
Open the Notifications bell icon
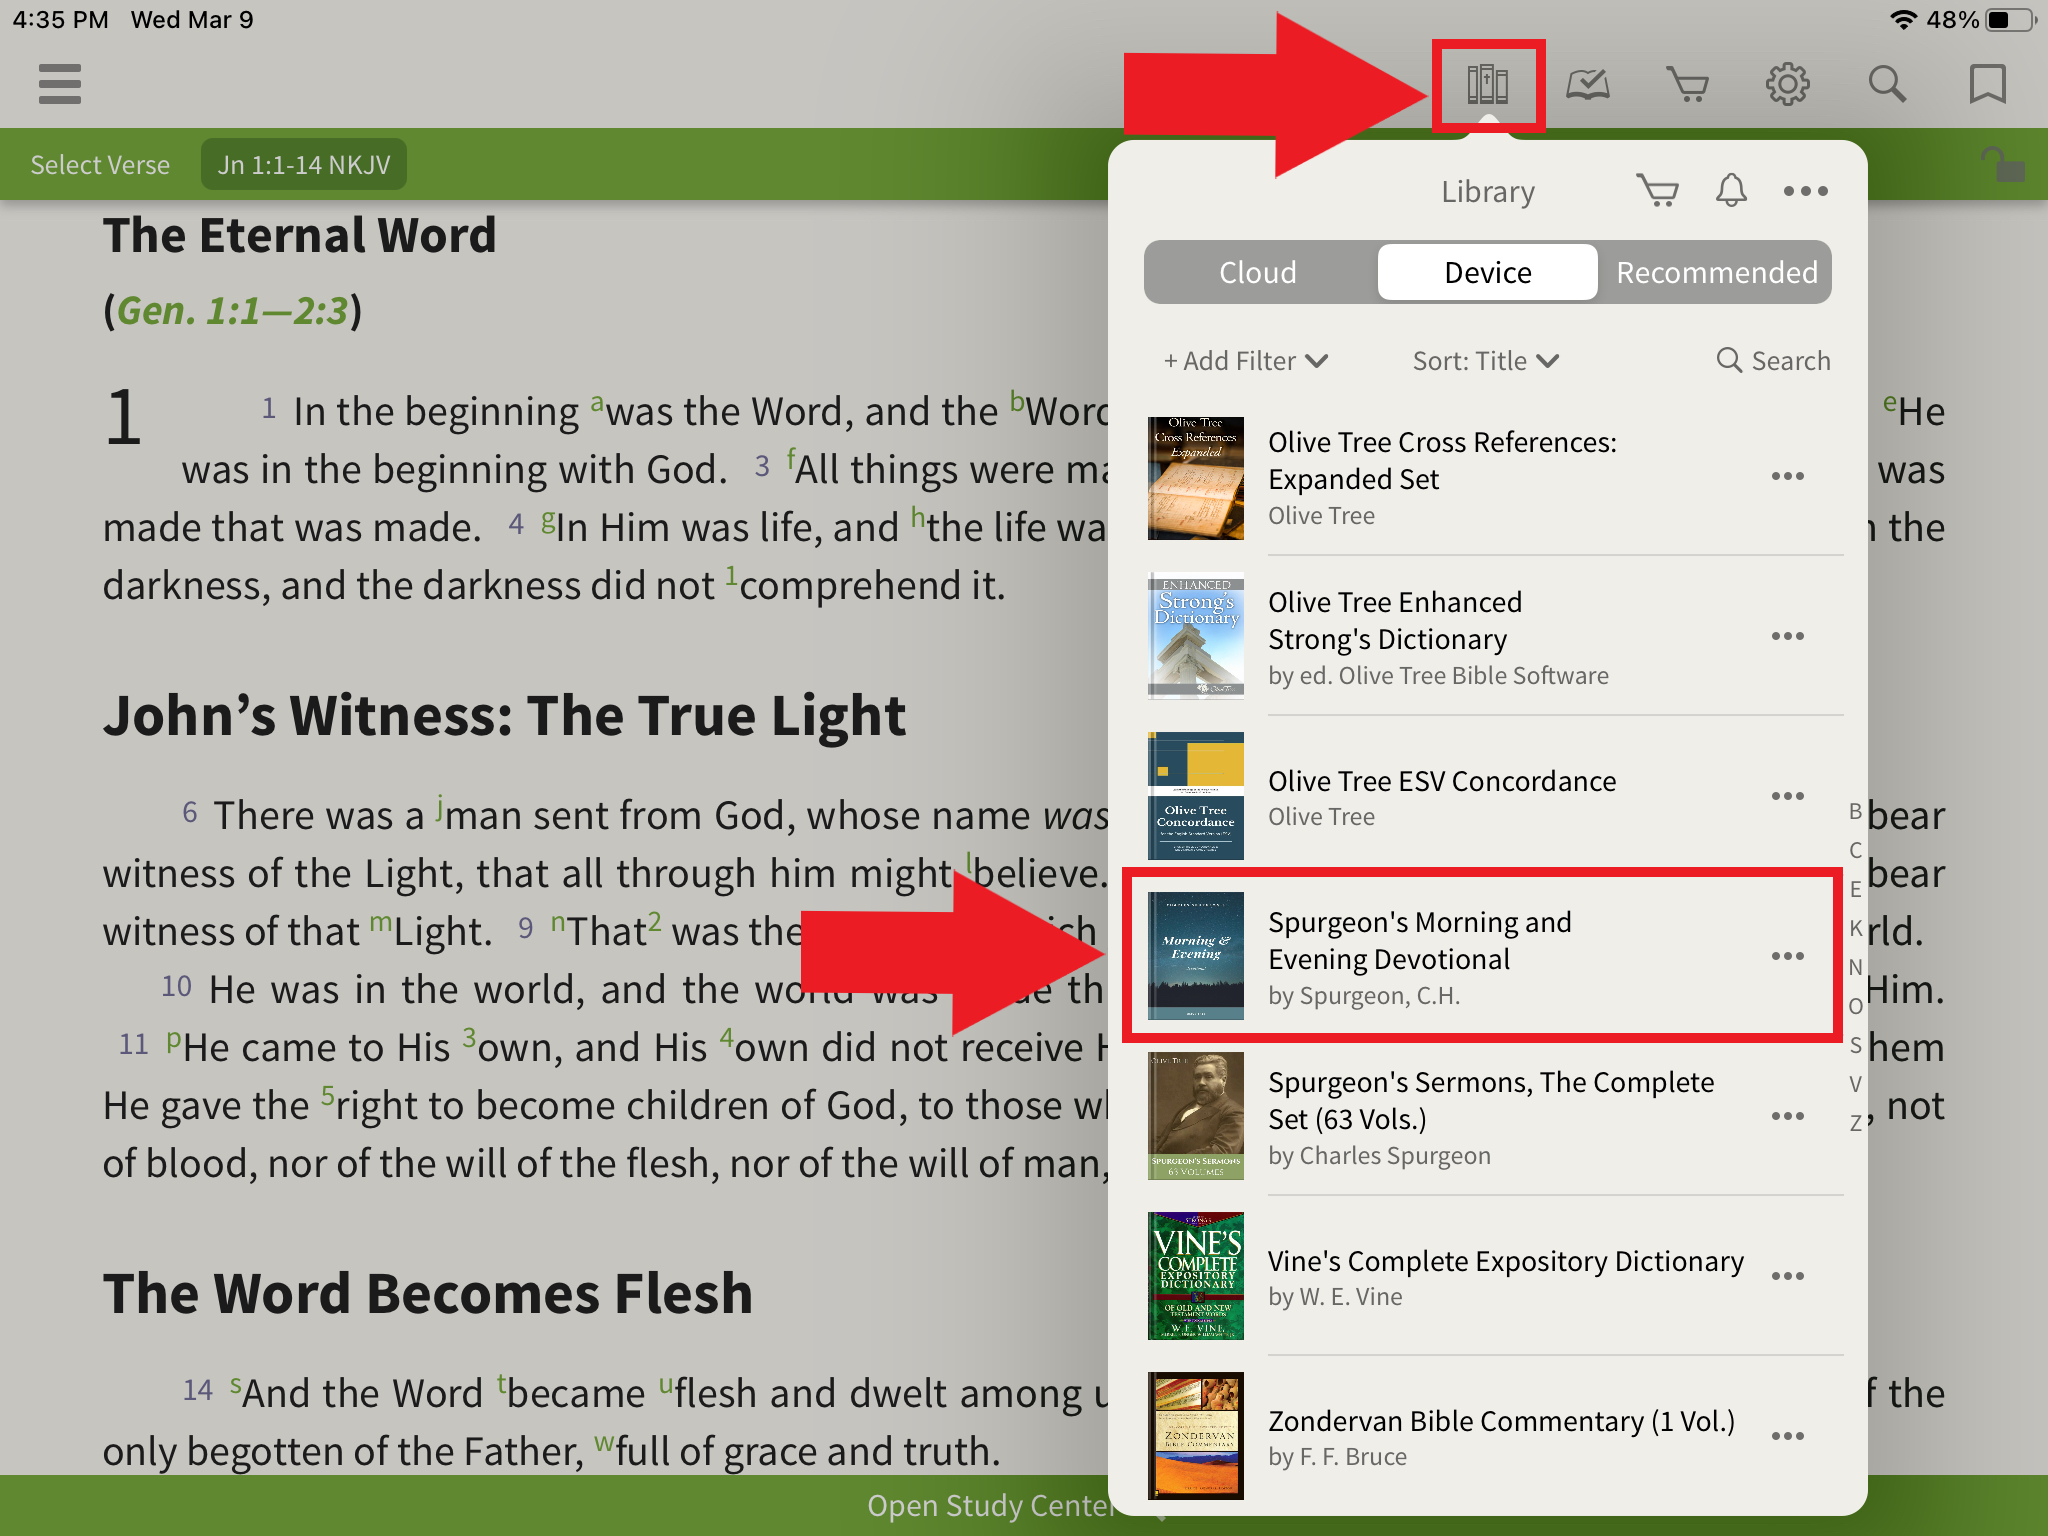tap(1729, 189)
